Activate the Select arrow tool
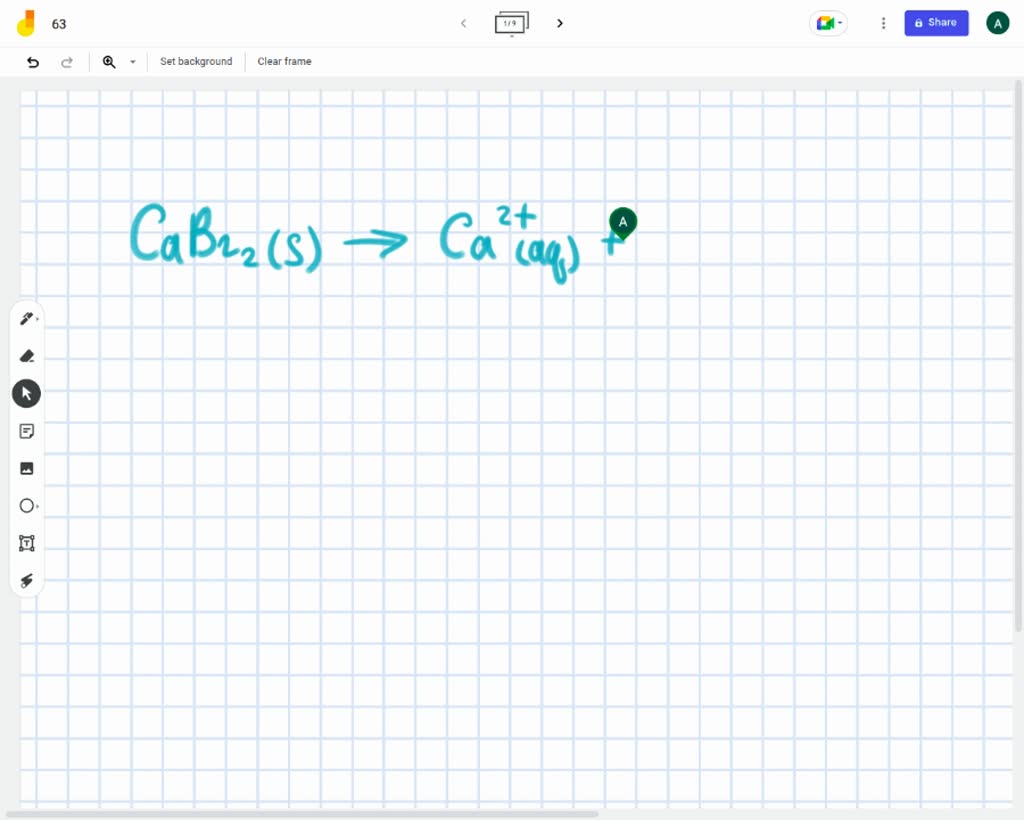This screenshot has width=1024, height=820. click(26, 393)
